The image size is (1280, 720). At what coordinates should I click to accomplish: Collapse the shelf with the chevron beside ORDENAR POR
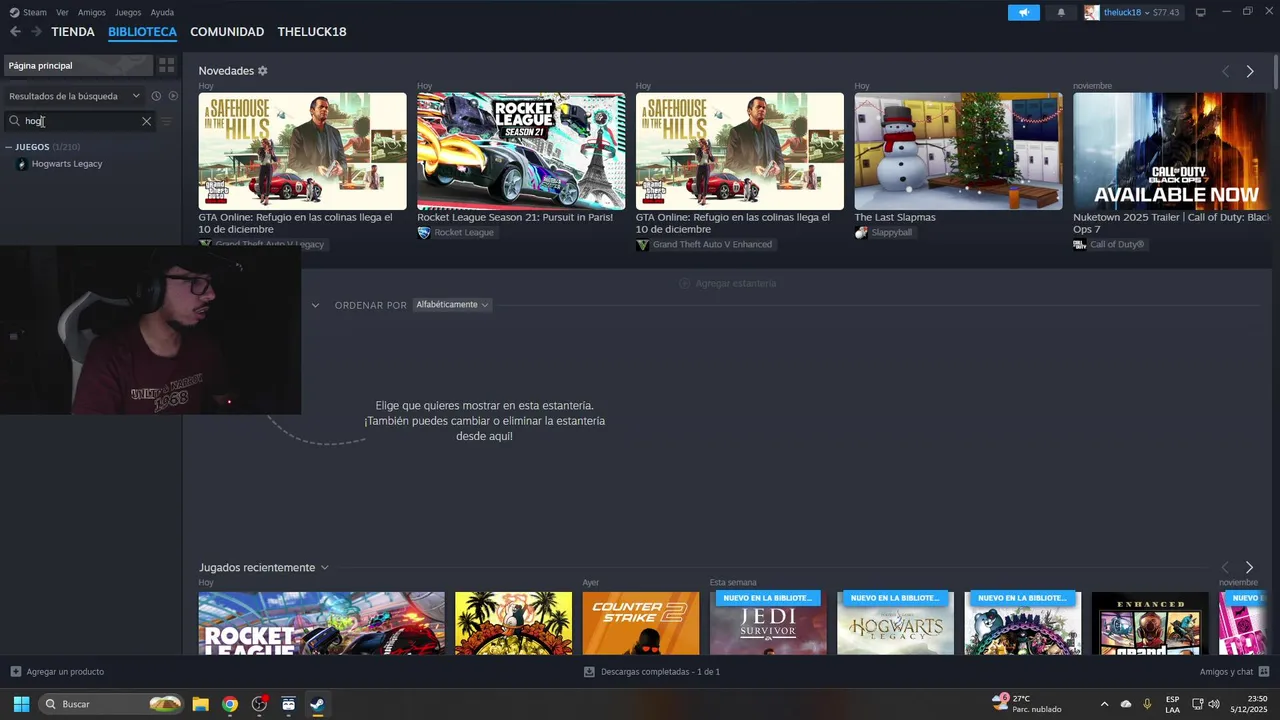(x=316, y=305)
